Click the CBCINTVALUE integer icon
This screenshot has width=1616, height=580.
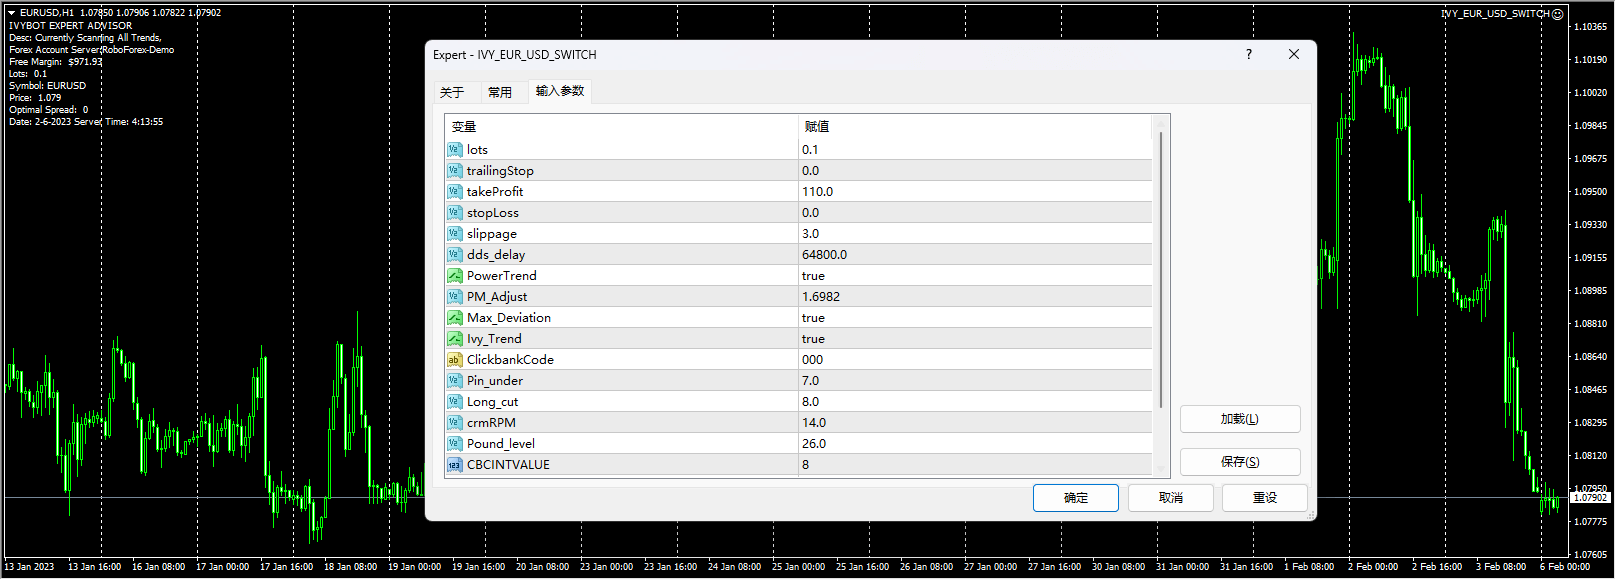click(455, 464)
